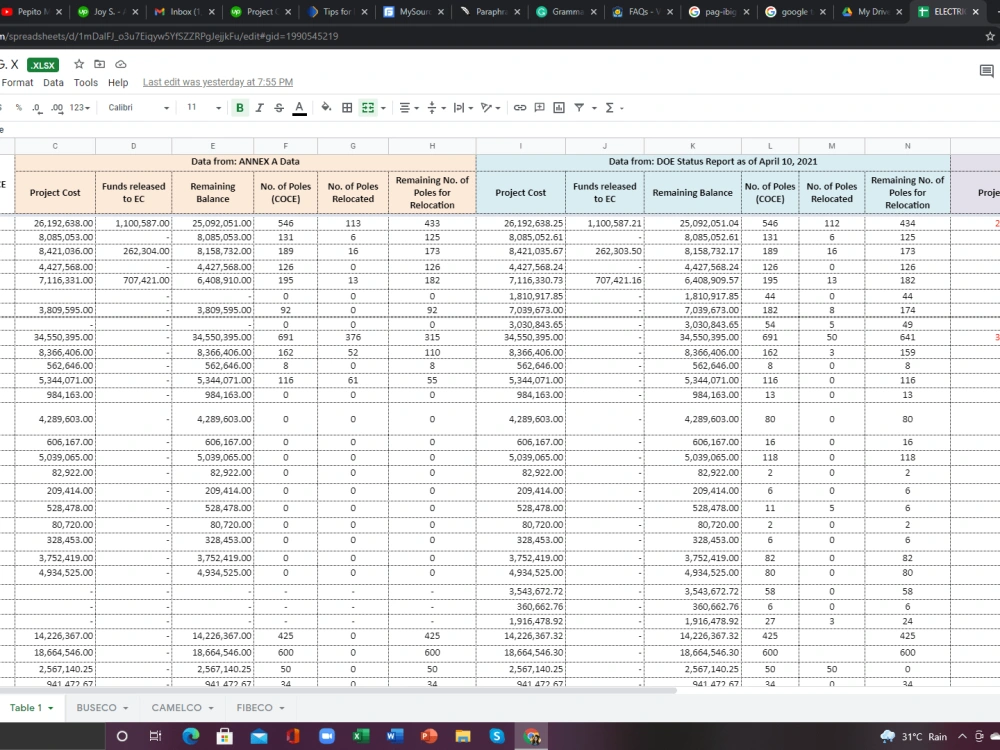Format selection as percent

(x=18, y=108)
